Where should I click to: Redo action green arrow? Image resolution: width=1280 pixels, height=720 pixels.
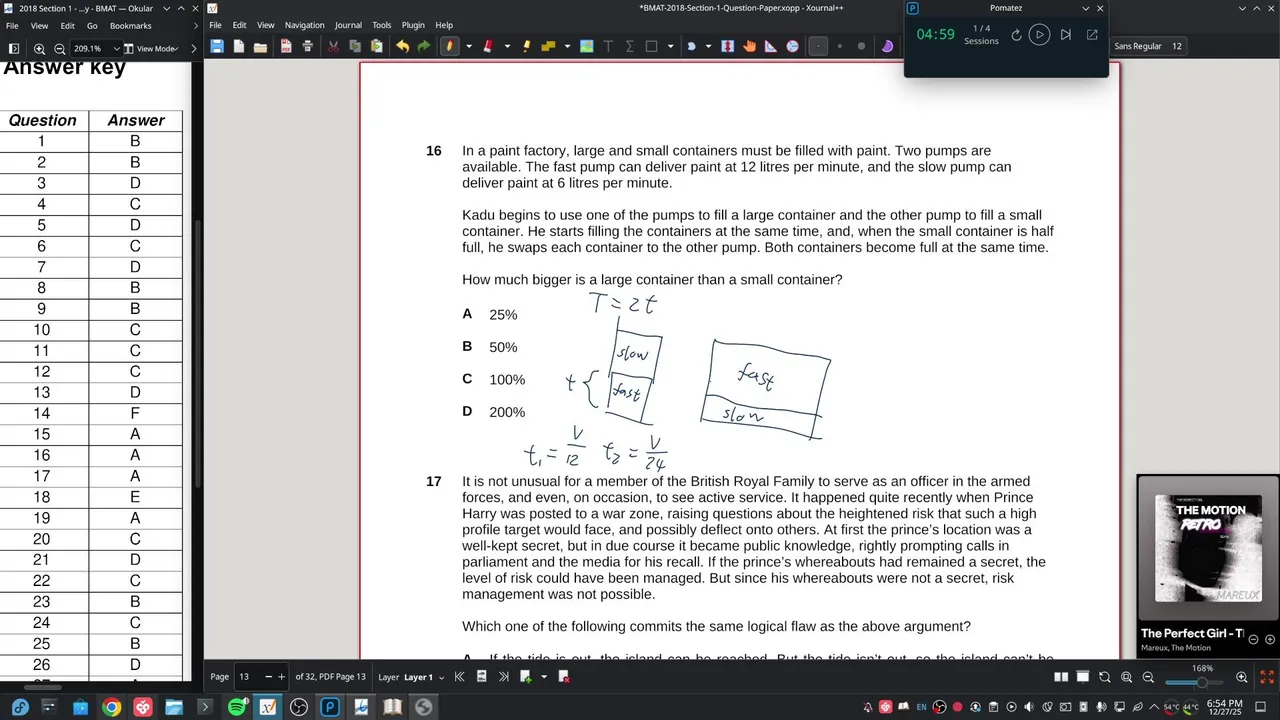[x=424, y=46]
